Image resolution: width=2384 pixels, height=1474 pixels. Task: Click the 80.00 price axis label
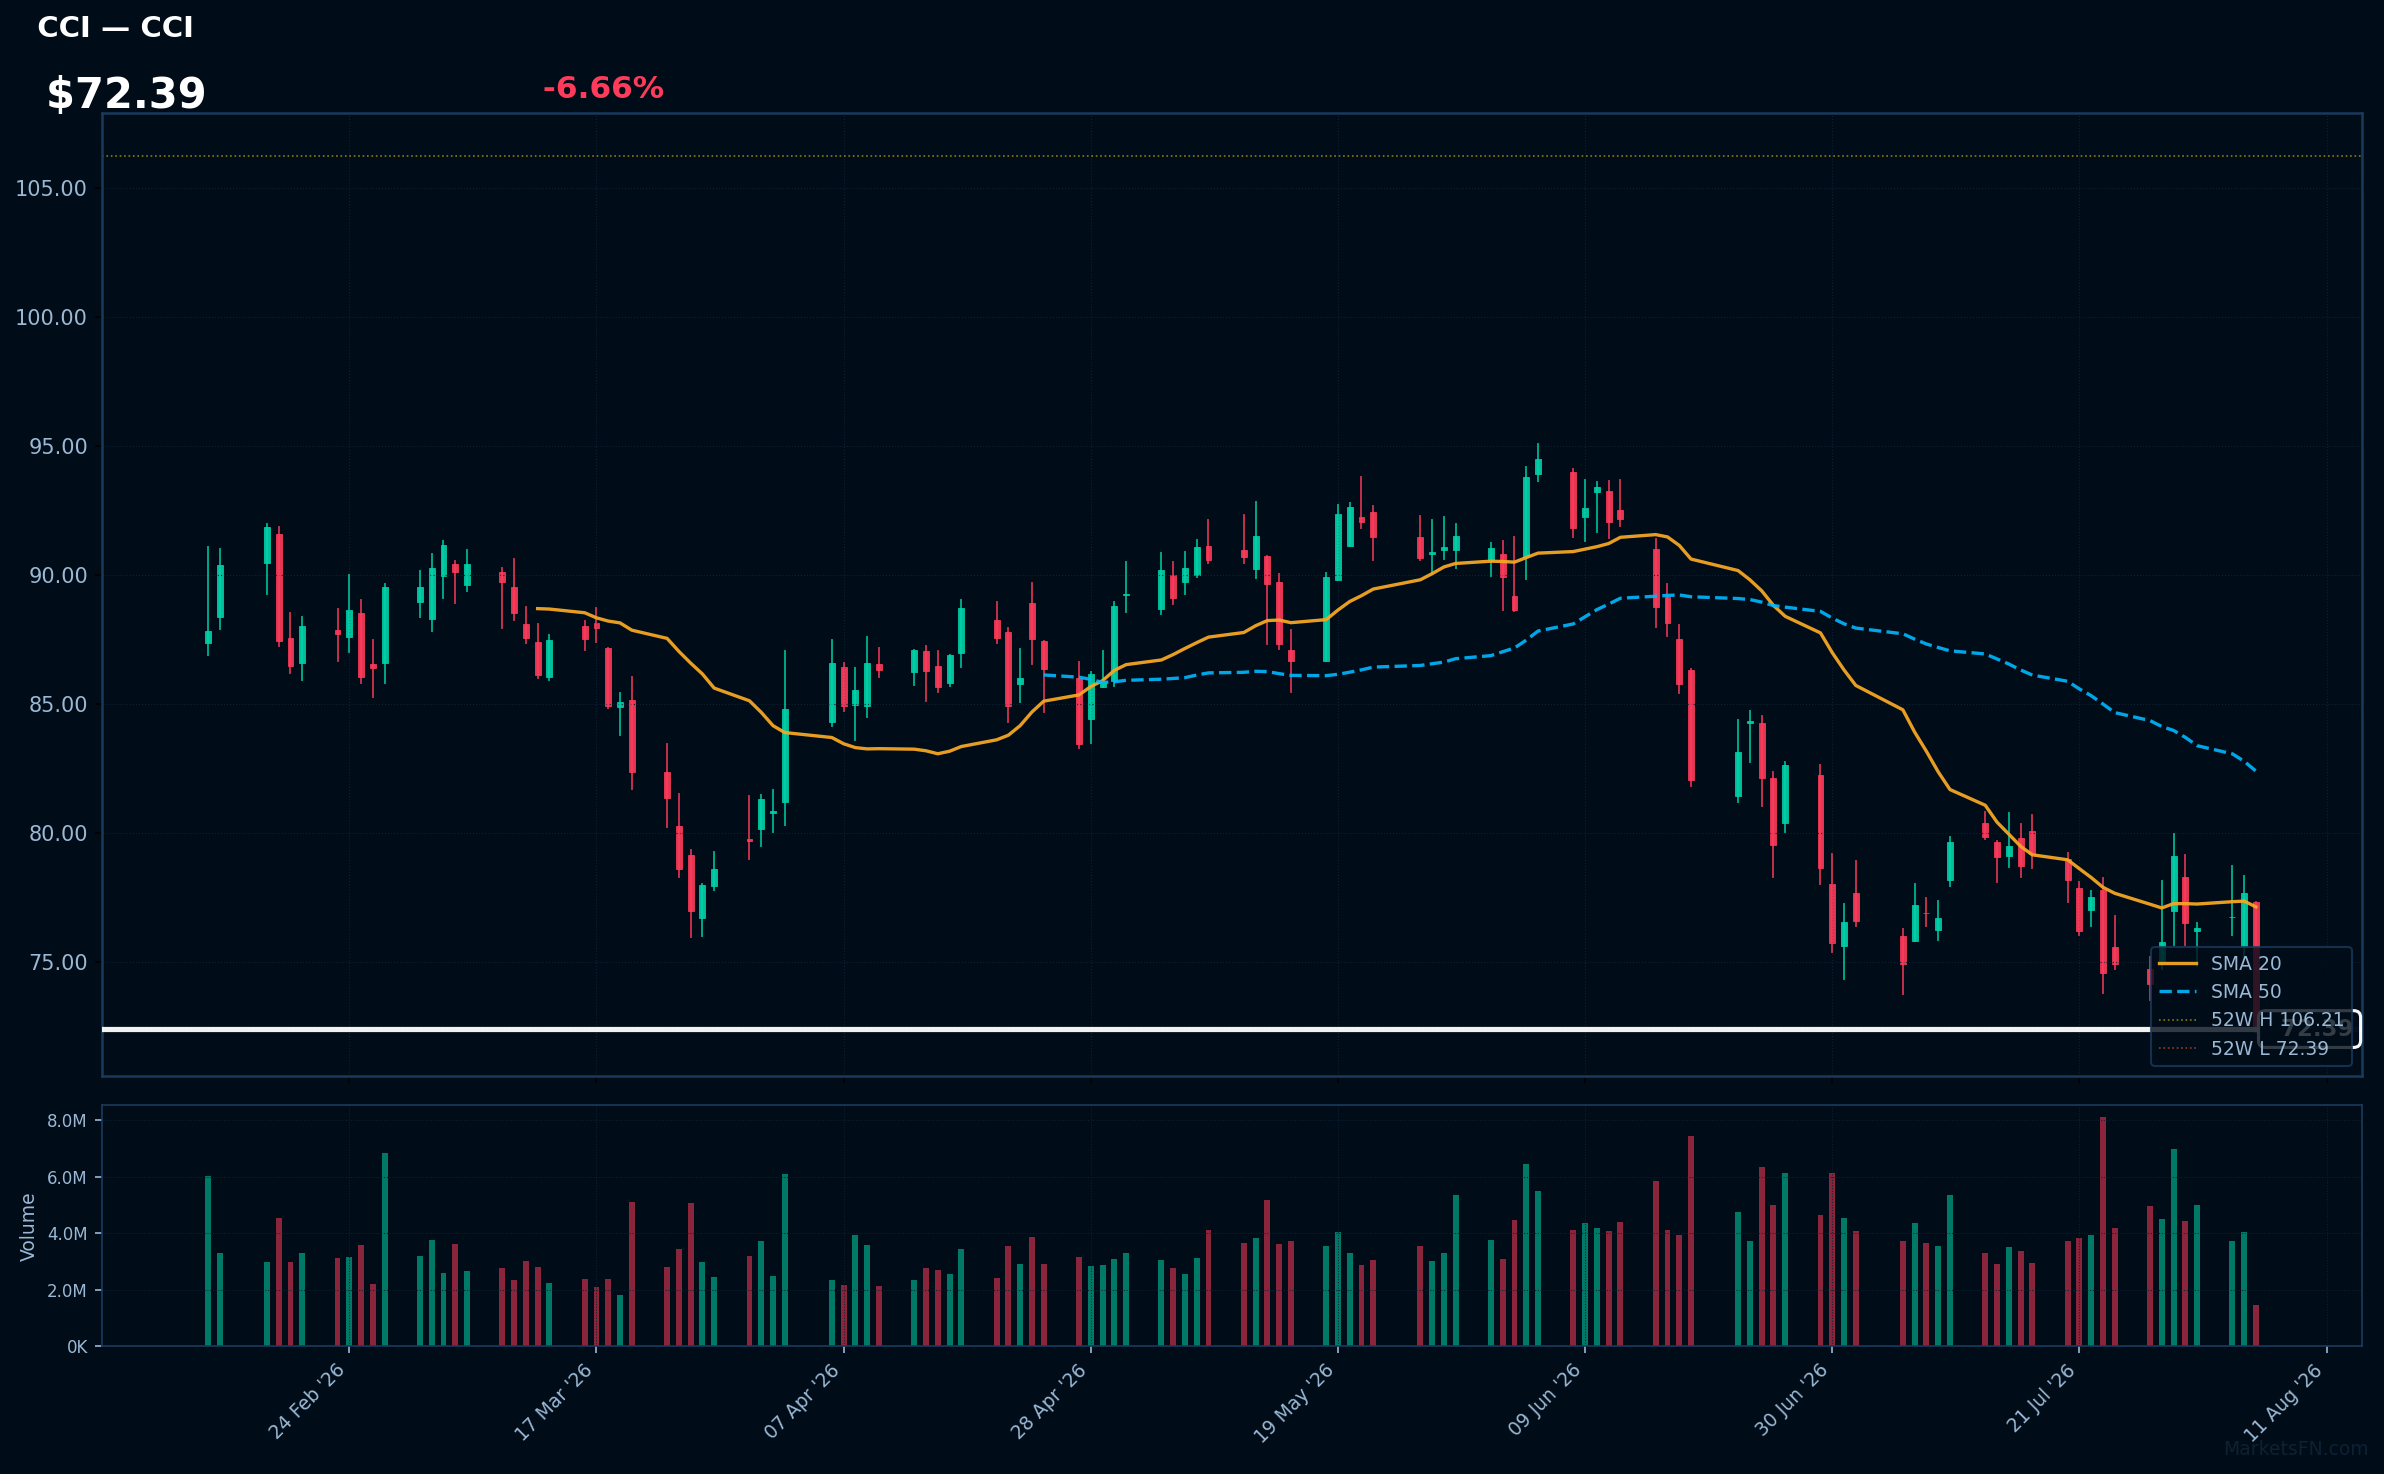click(58, 834)
